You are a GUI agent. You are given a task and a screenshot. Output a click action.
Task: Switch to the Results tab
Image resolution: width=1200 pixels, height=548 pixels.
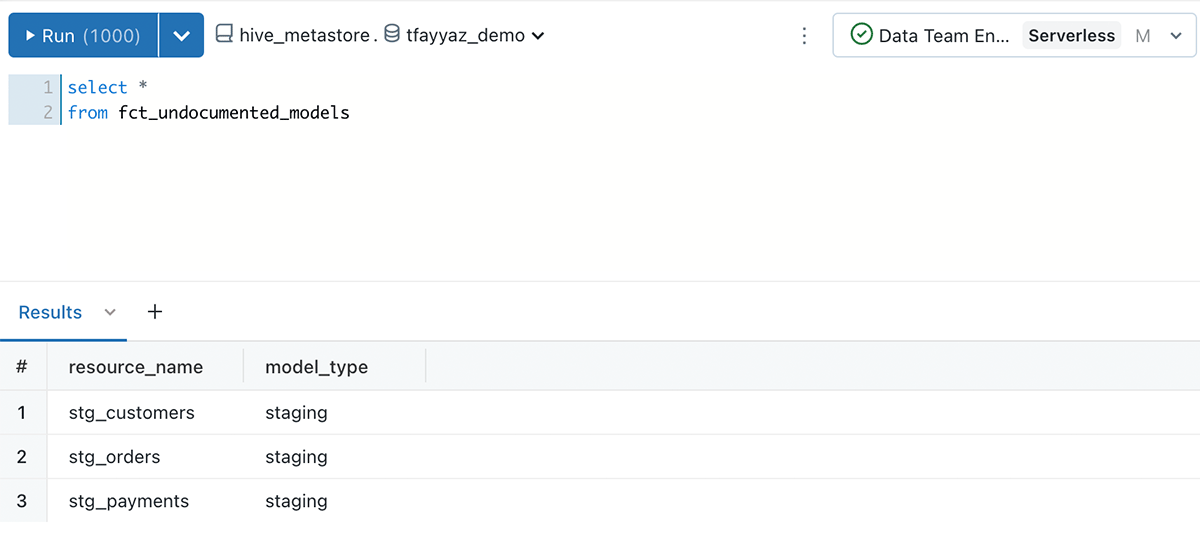(x=50, y=312)
